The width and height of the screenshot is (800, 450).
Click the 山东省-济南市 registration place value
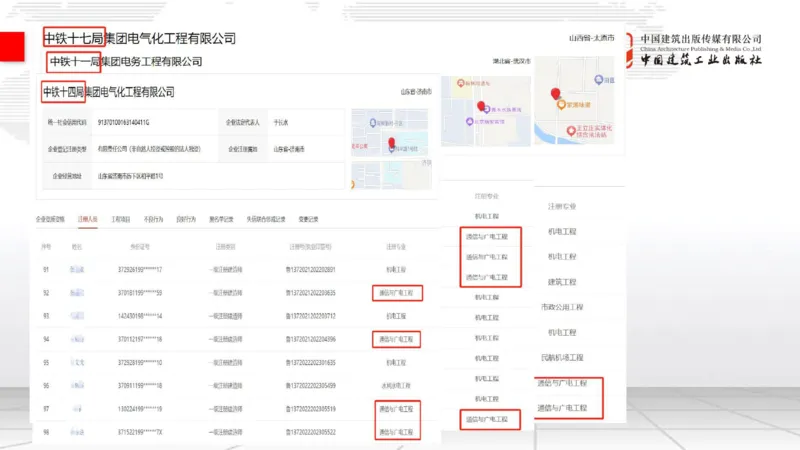tap(289, 149)
